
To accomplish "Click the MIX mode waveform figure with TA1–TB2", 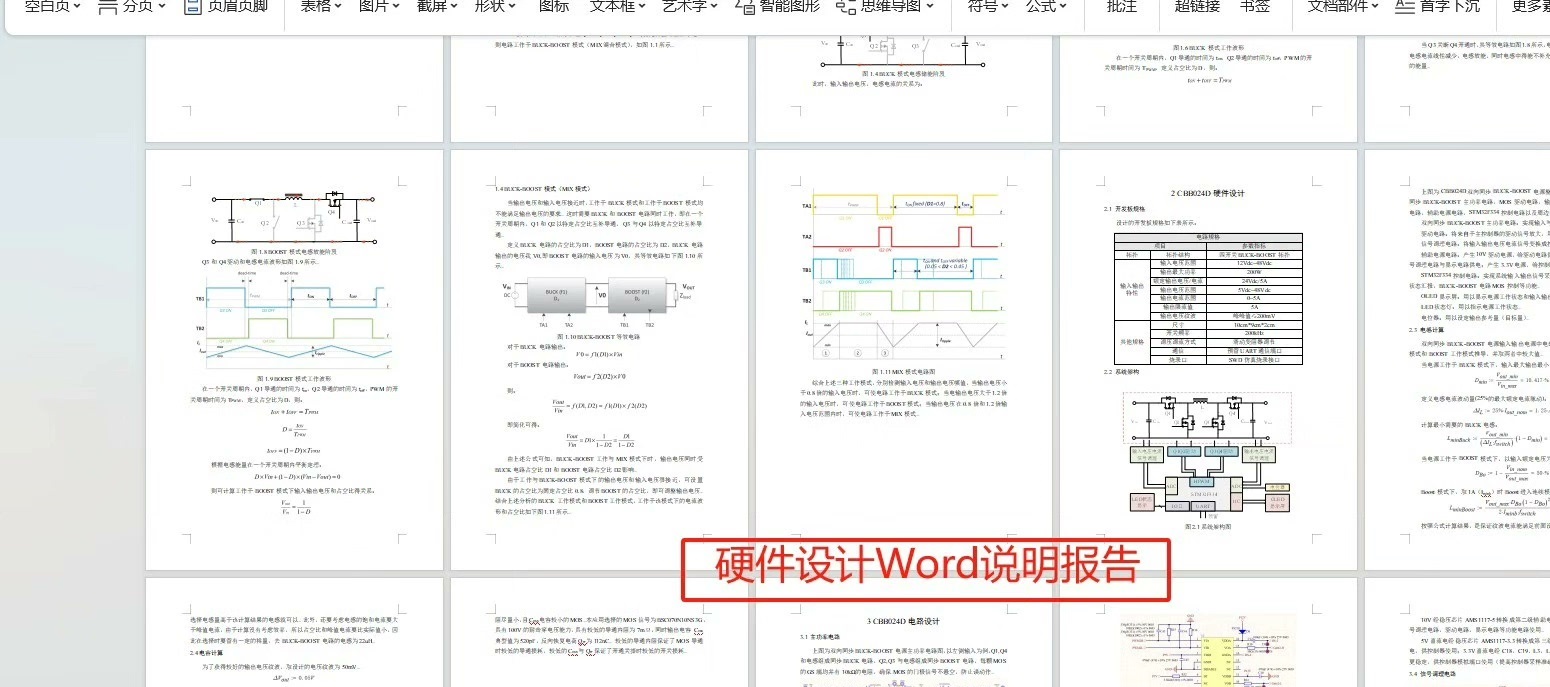I will click(904, 272).
